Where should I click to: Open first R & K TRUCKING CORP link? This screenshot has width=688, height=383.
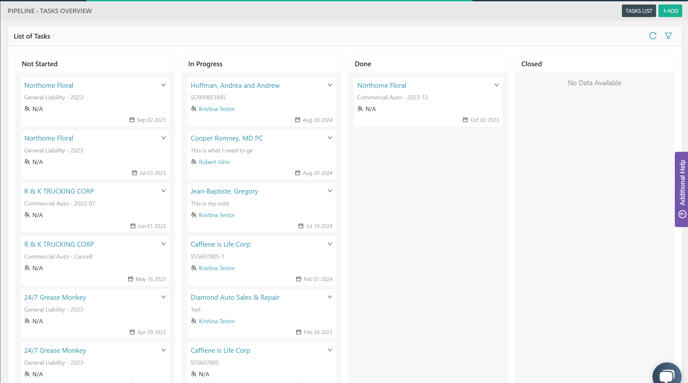pos(59,191)
